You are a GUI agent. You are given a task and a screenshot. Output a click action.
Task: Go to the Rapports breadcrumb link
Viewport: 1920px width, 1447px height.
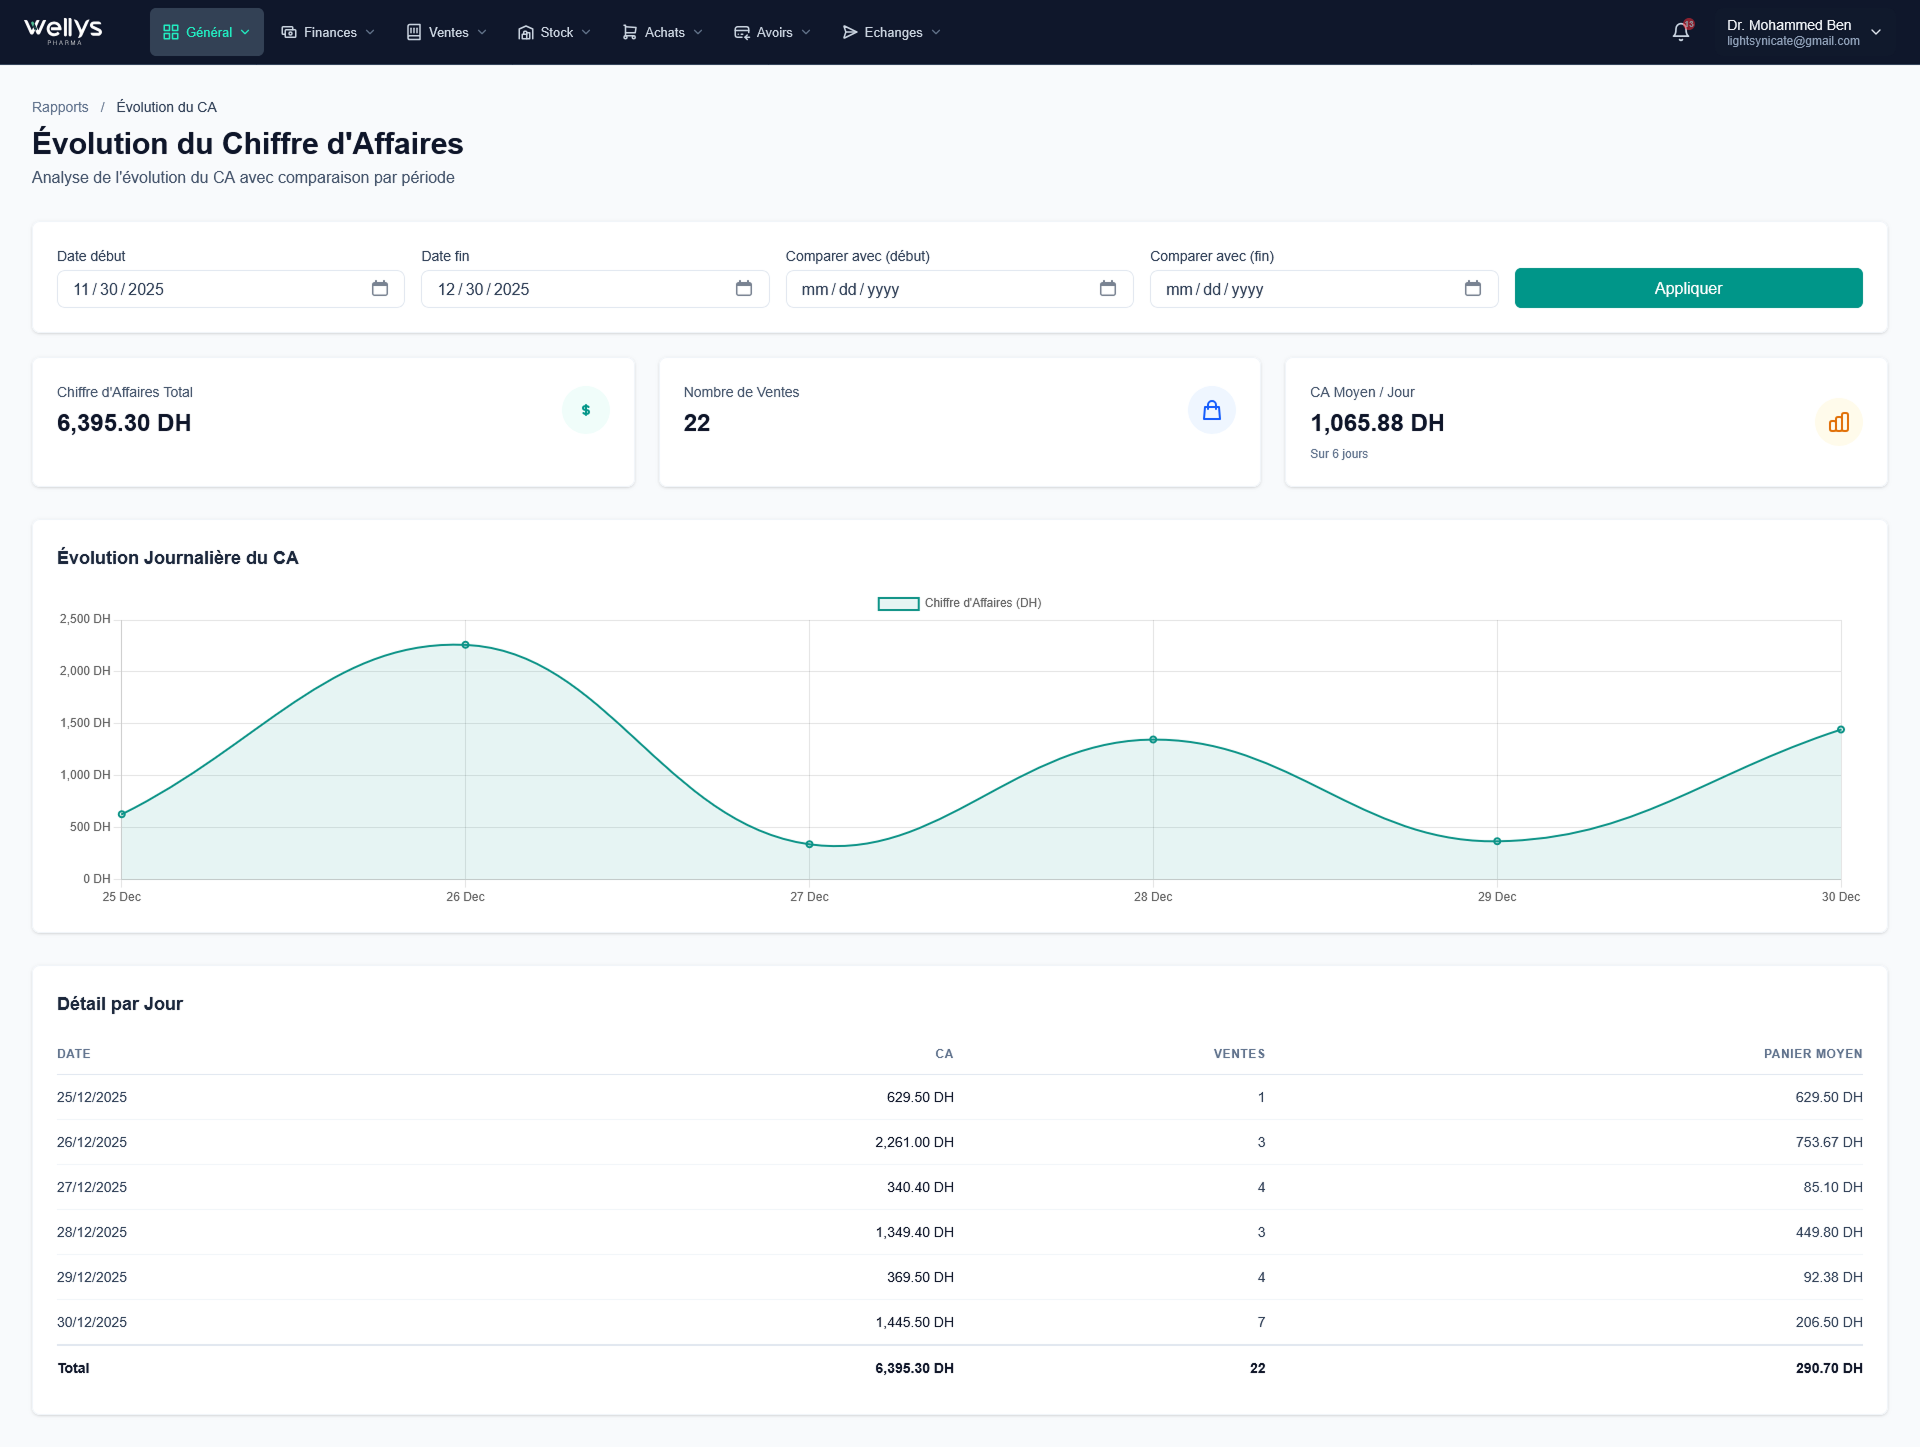pos(60,107)
